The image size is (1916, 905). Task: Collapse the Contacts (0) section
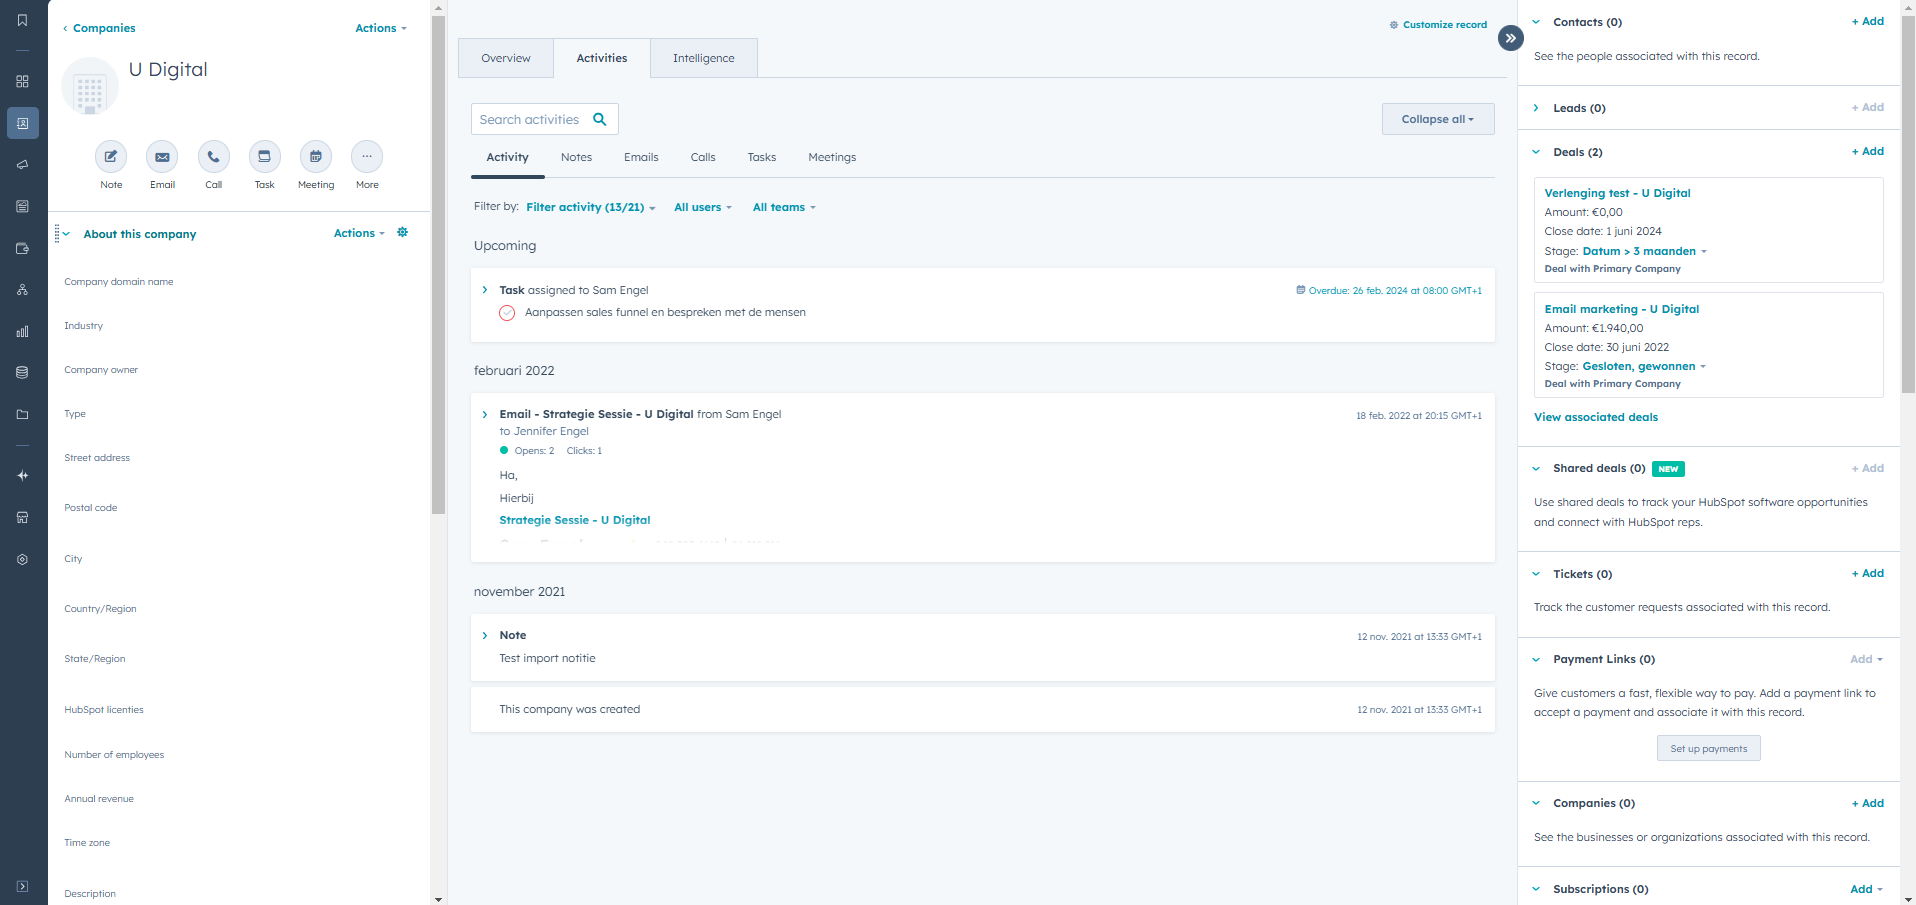pos(1536,22)
